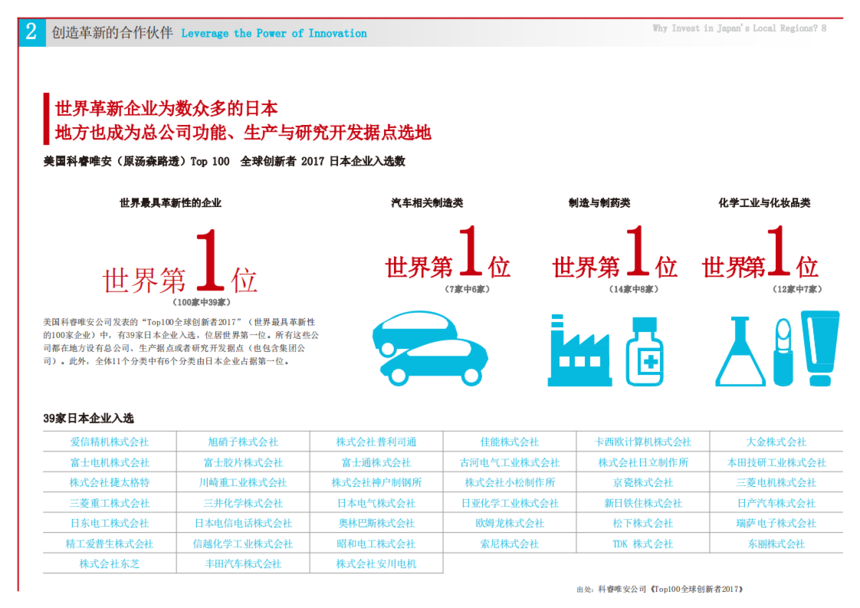860x608 pixels.
Task: Click the table cell "京瓷株式会社"
Action: point(643,482)
